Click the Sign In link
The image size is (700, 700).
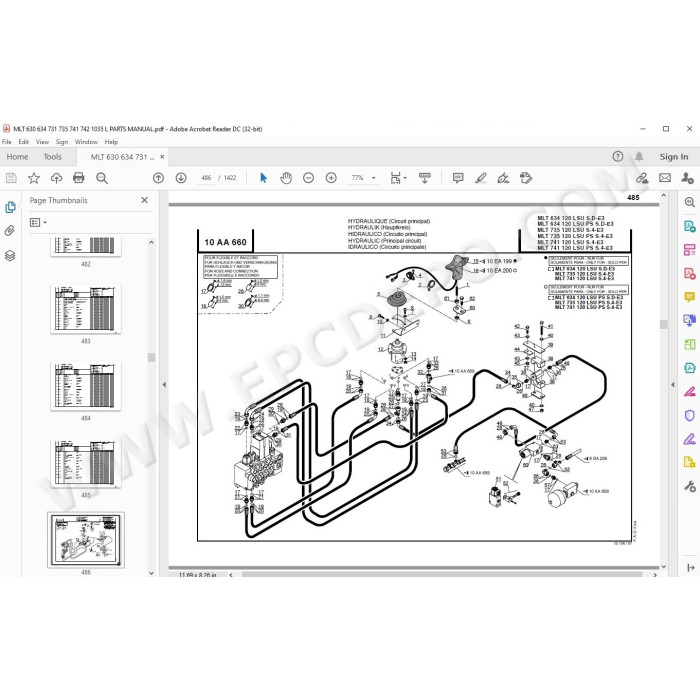click(x=674, y=157)
